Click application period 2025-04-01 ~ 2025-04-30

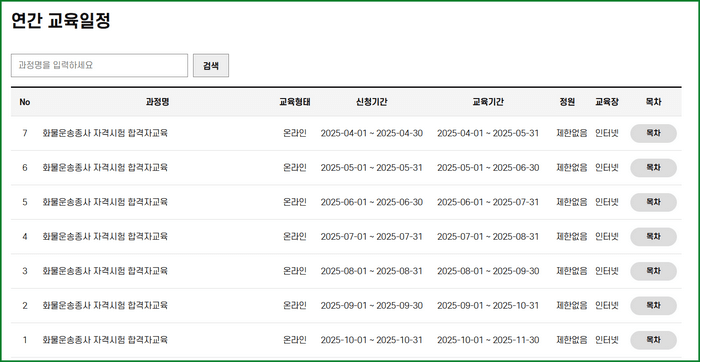pyautogui.click(x=372, y=133)
